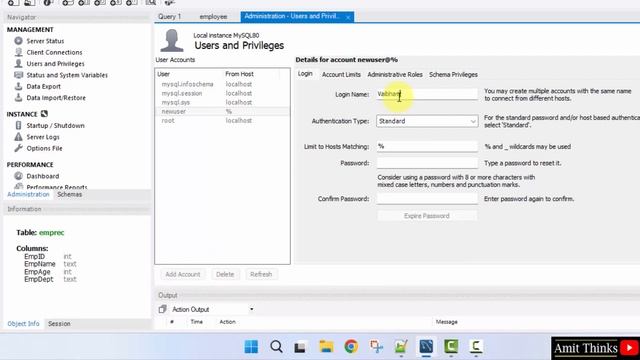Image resolution: width=640 pixels, height=360 pixels.
Task: Click the Password field
Action: (427, 163)
